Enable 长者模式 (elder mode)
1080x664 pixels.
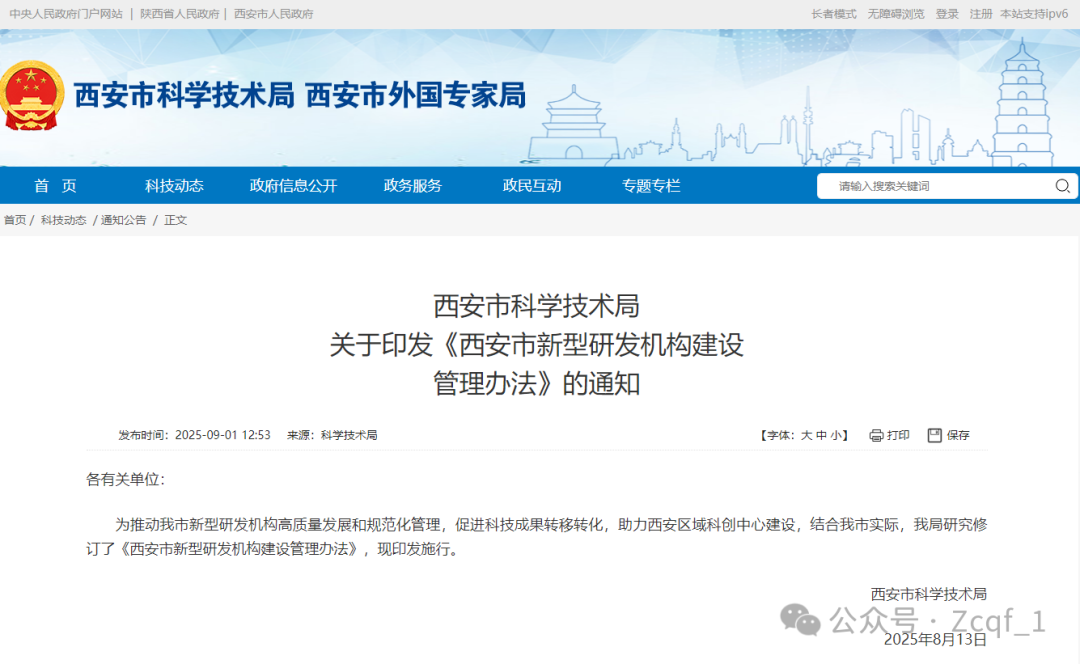pos(835,14)
